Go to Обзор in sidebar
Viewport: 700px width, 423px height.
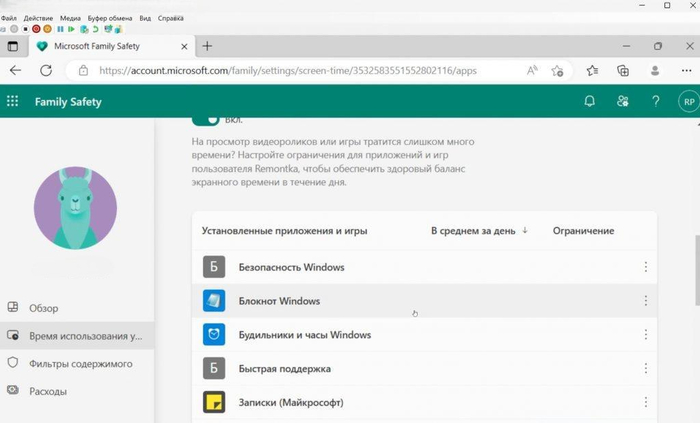pos(43,308)
